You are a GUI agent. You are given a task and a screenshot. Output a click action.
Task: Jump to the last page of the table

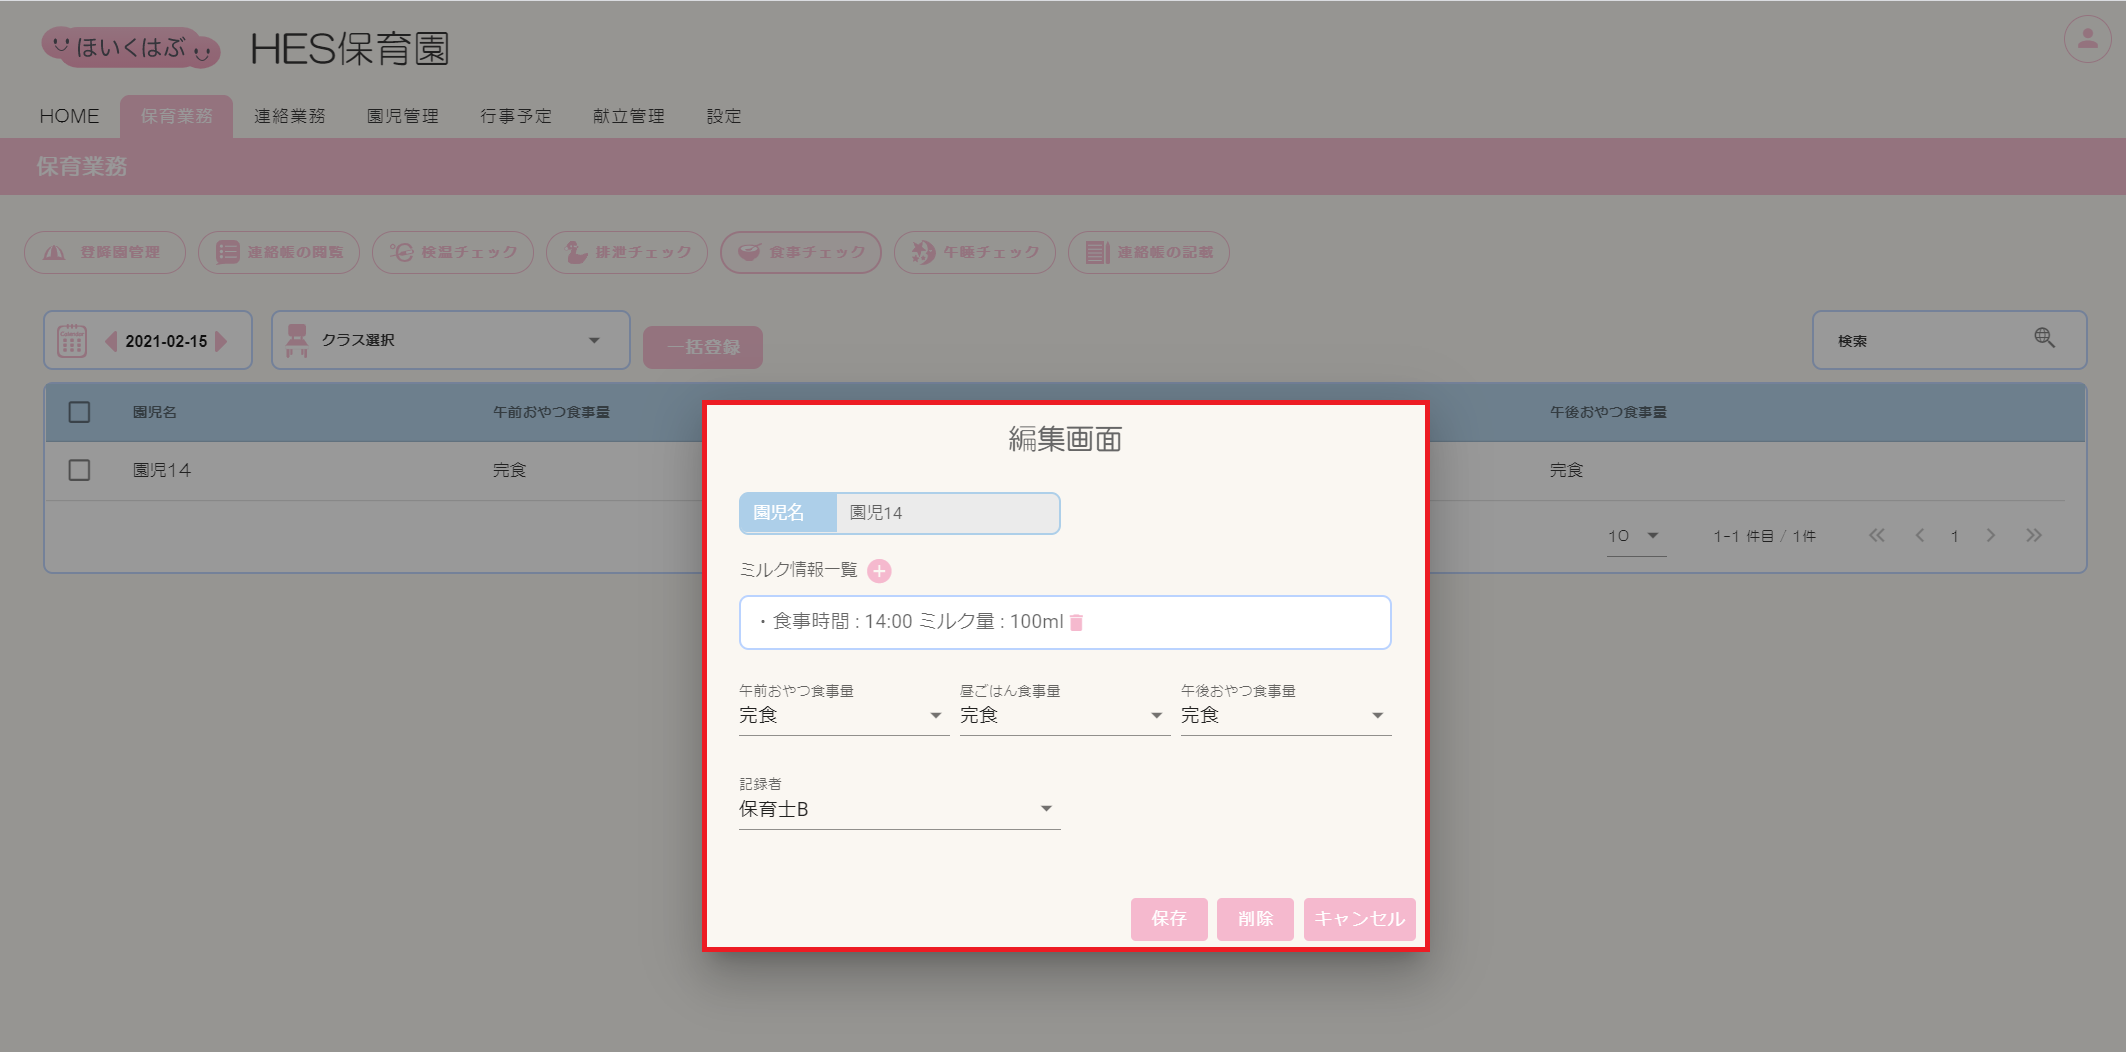(2034, 535)
